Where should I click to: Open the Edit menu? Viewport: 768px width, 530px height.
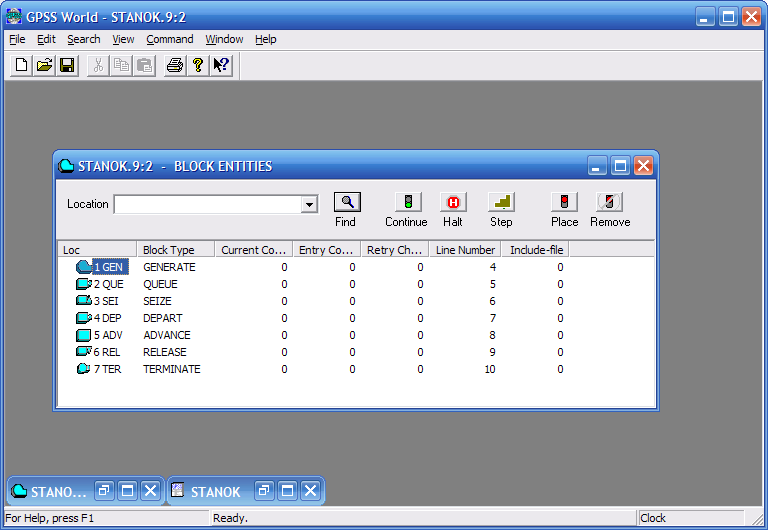point(47,39)
